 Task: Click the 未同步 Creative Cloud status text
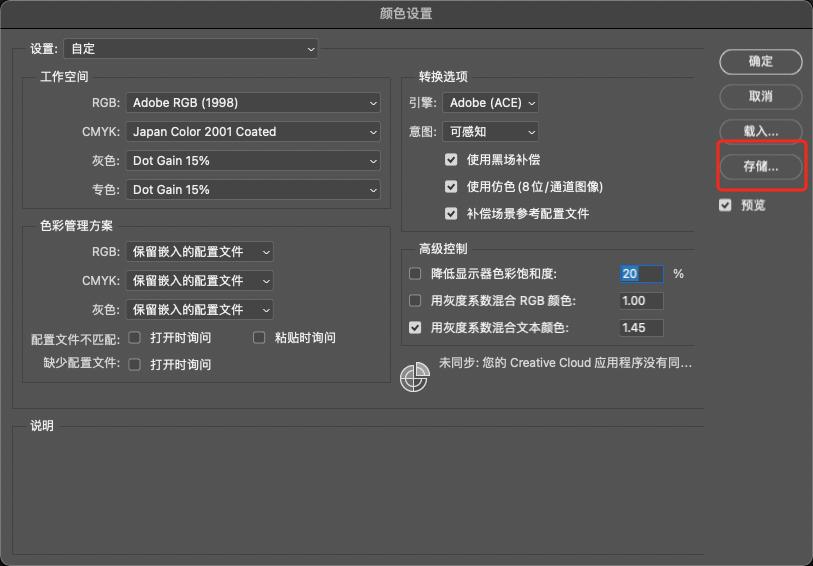(565, 363)
